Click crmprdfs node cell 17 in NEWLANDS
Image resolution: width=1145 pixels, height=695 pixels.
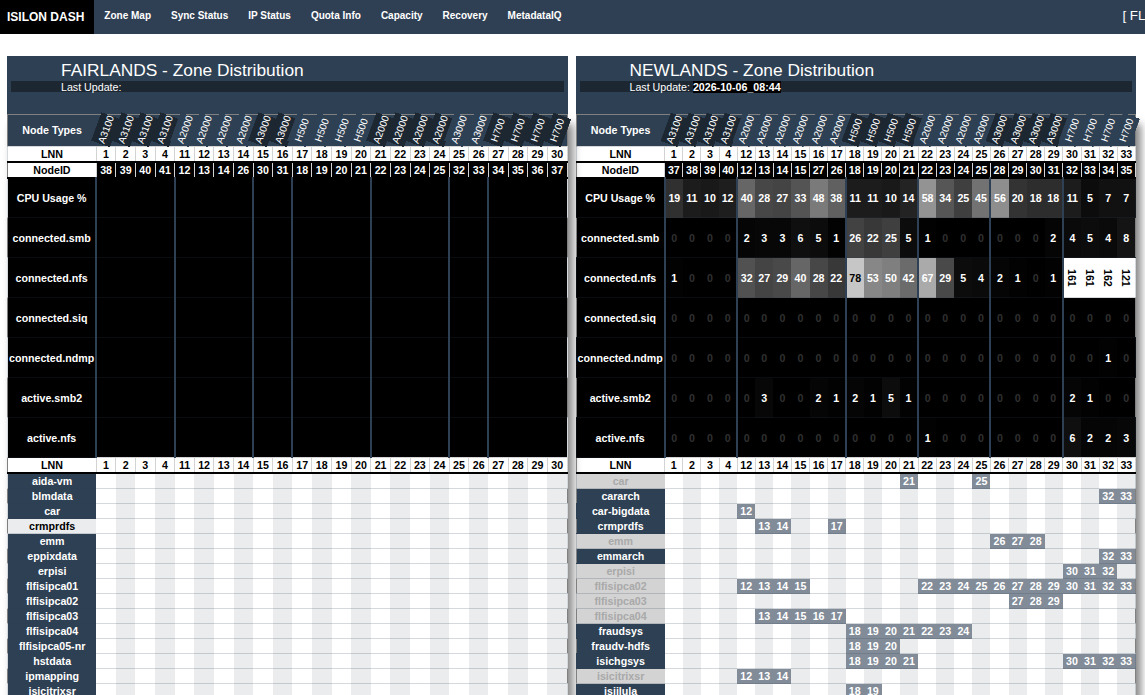pyautogui.click(x=836, y=526)
